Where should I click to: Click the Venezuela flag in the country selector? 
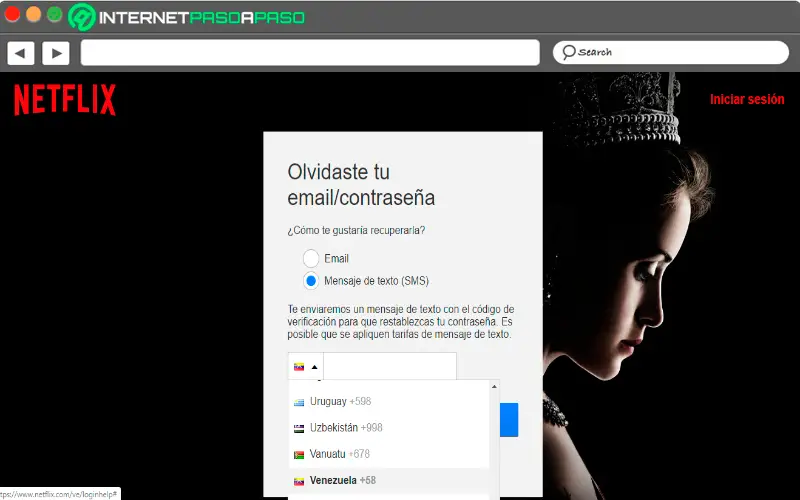point(299,367)
